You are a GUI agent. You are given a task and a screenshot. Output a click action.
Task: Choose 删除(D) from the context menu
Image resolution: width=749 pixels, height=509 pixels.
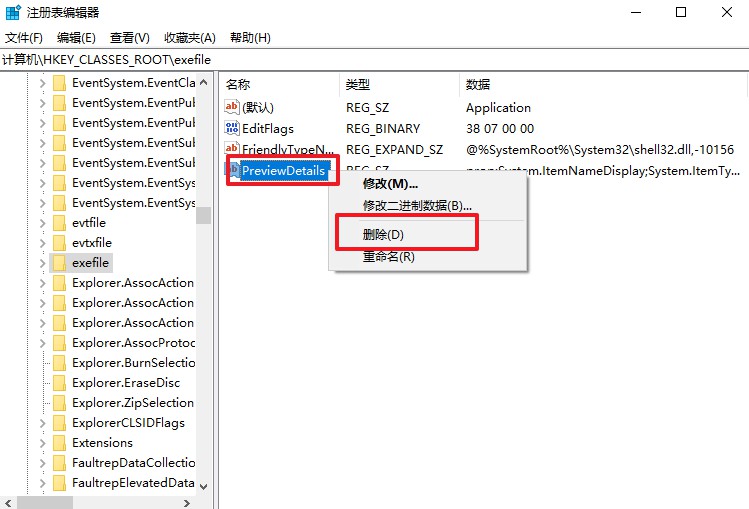pos(384,234)
